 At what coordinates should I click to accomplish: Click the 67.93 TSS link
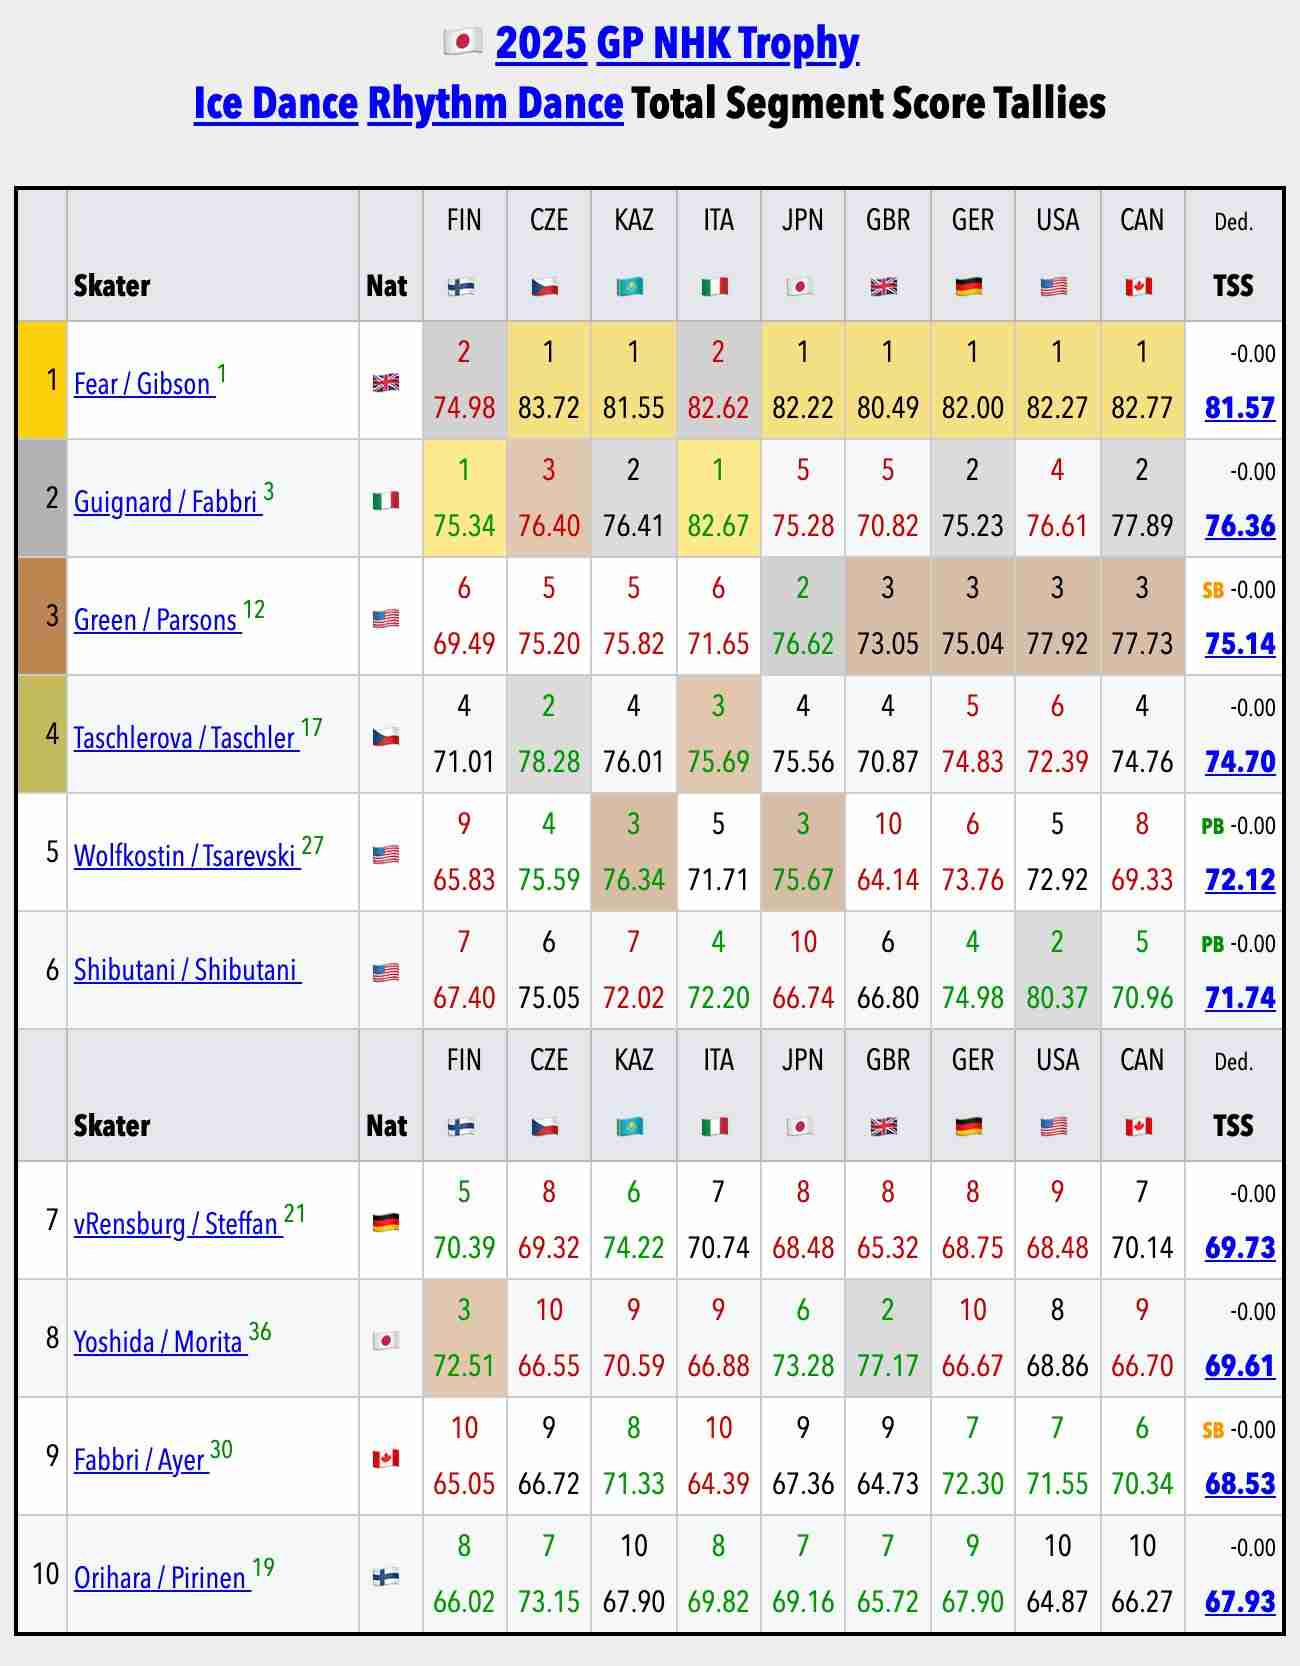tap(1240, 1602)
